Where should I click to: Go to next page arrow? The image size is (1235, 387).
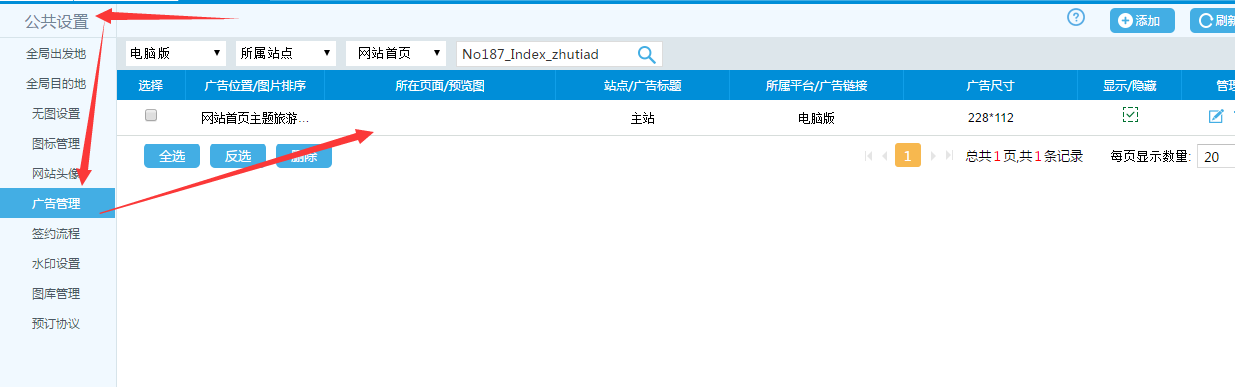coord(933,156)
